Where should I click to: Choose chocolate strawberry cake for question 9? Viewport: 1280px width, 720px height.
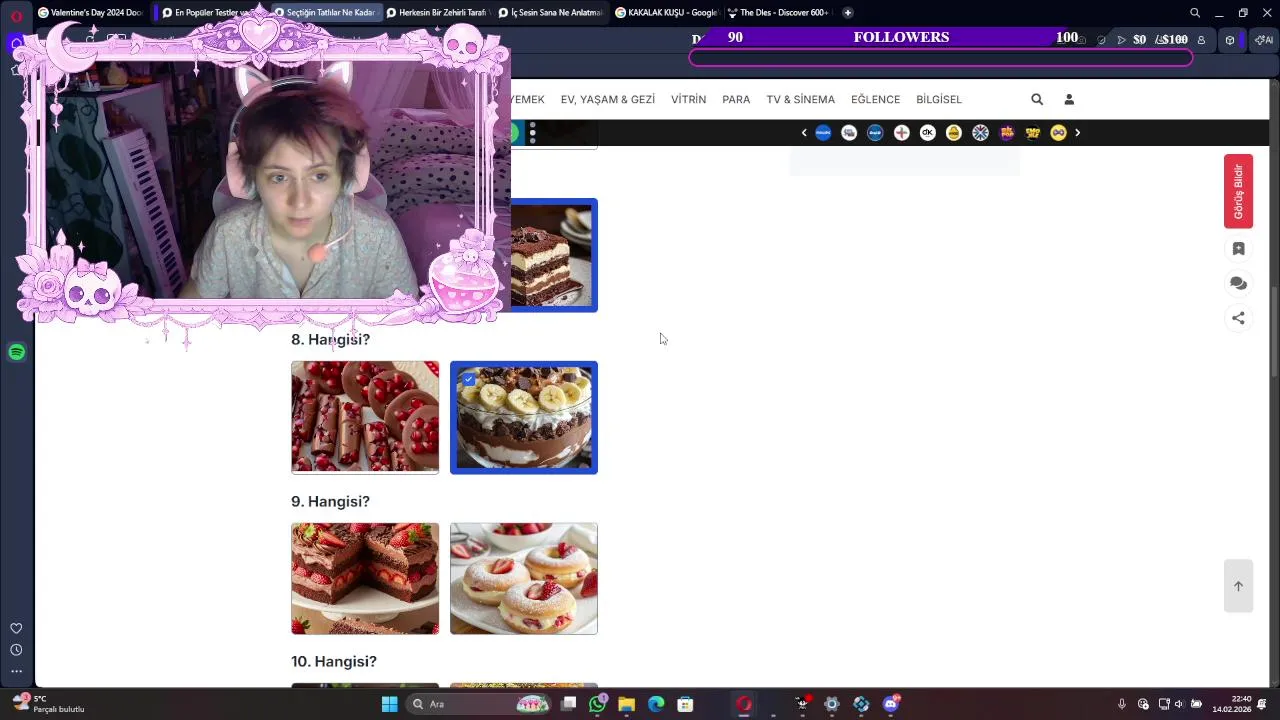pos(365,578)
